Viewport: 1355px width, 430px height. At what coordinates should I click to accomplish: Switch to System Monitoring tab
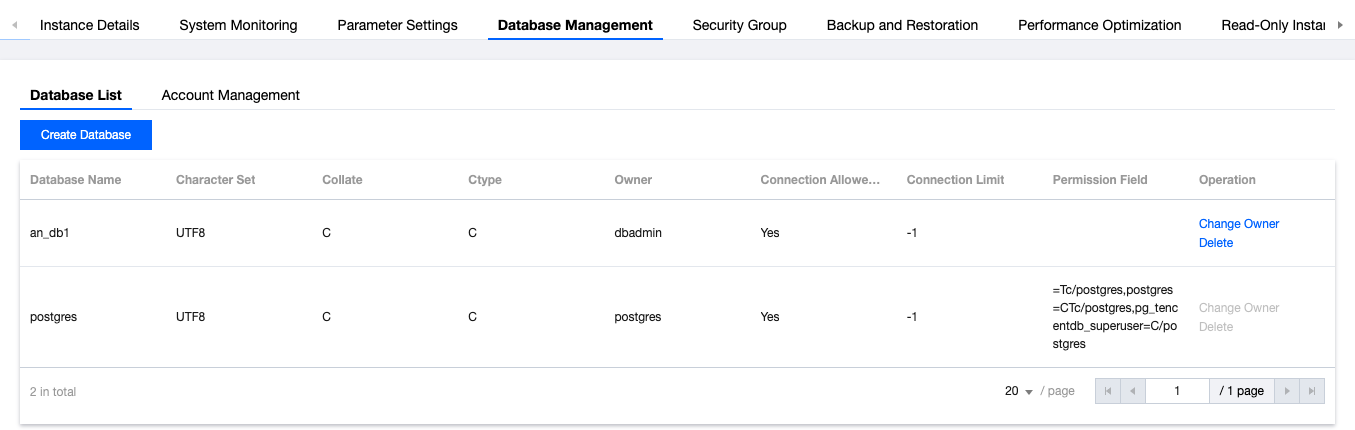click(x=238, y=25)
